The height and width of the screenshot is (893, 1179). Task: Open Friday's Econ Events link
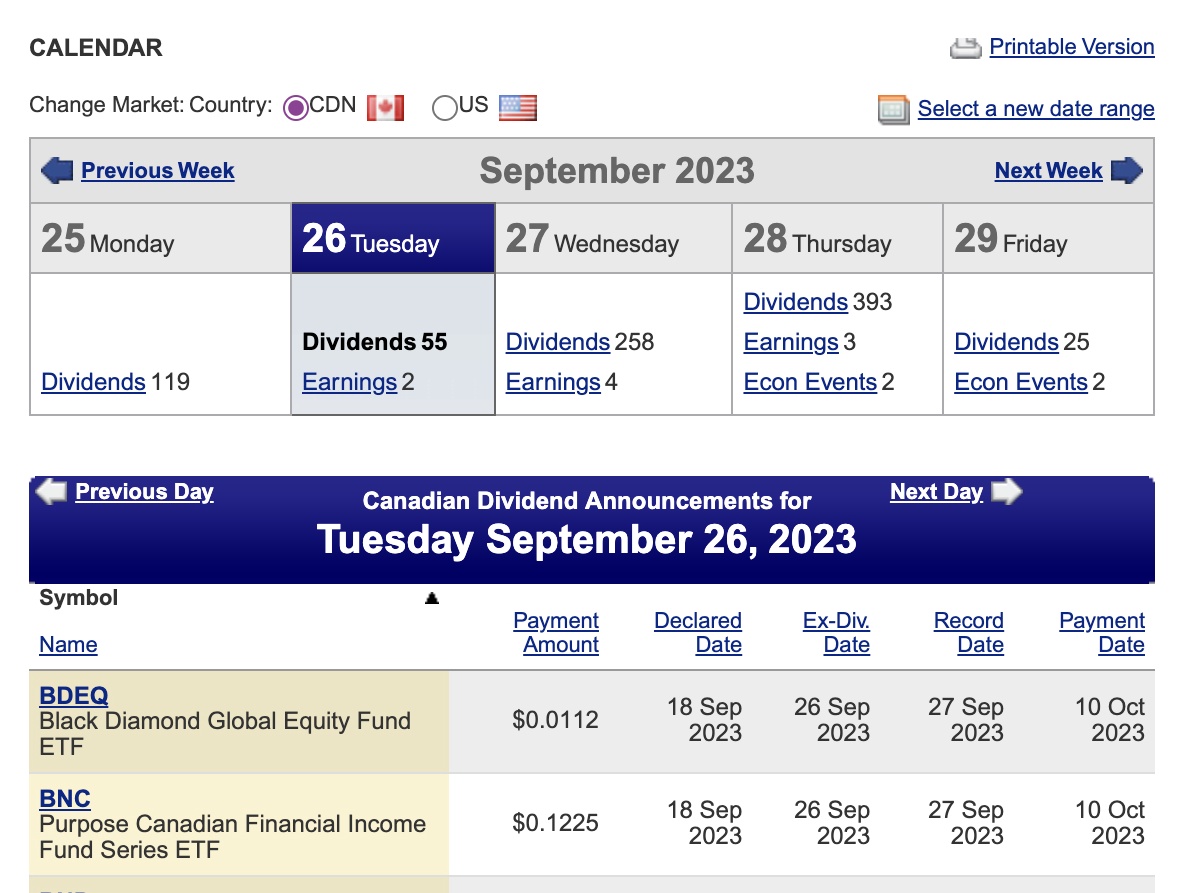coord(1021,382)
